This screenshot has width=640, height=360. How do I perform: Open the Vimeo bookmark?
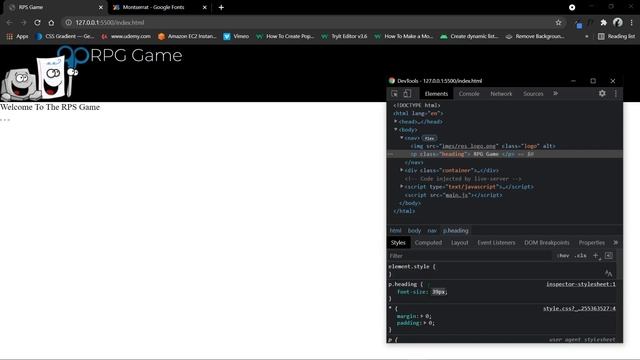point(236,36)
